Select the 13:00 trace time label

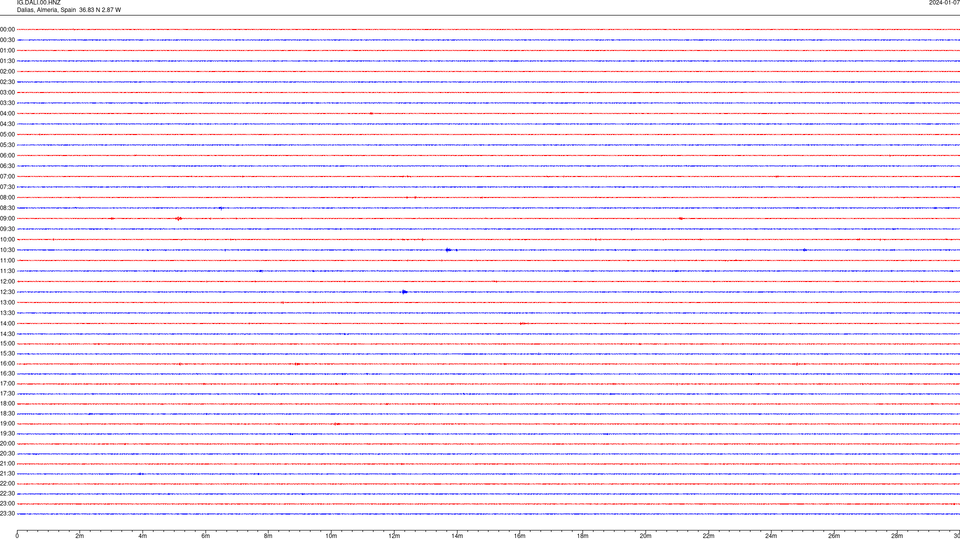pos(7,302)
